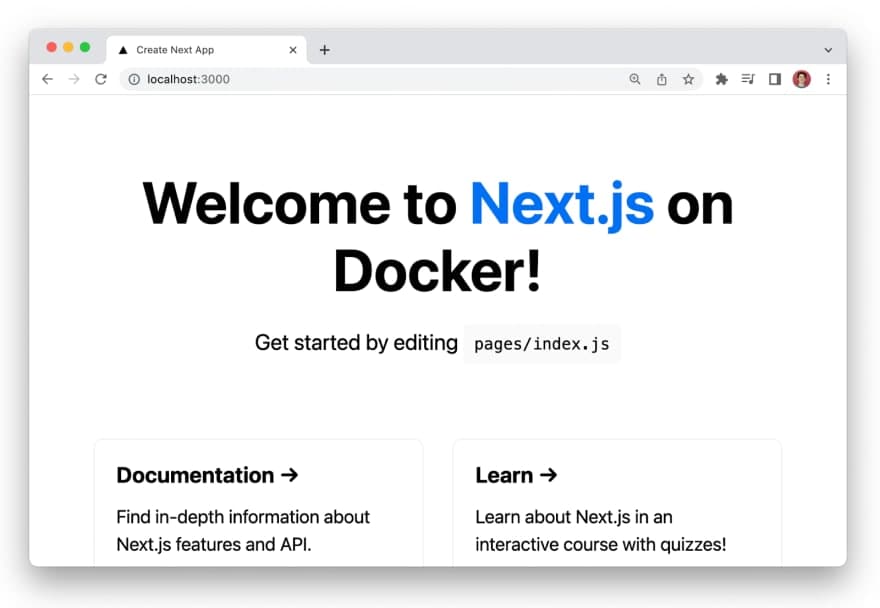Click the Docker! heading word

point(437,272)
